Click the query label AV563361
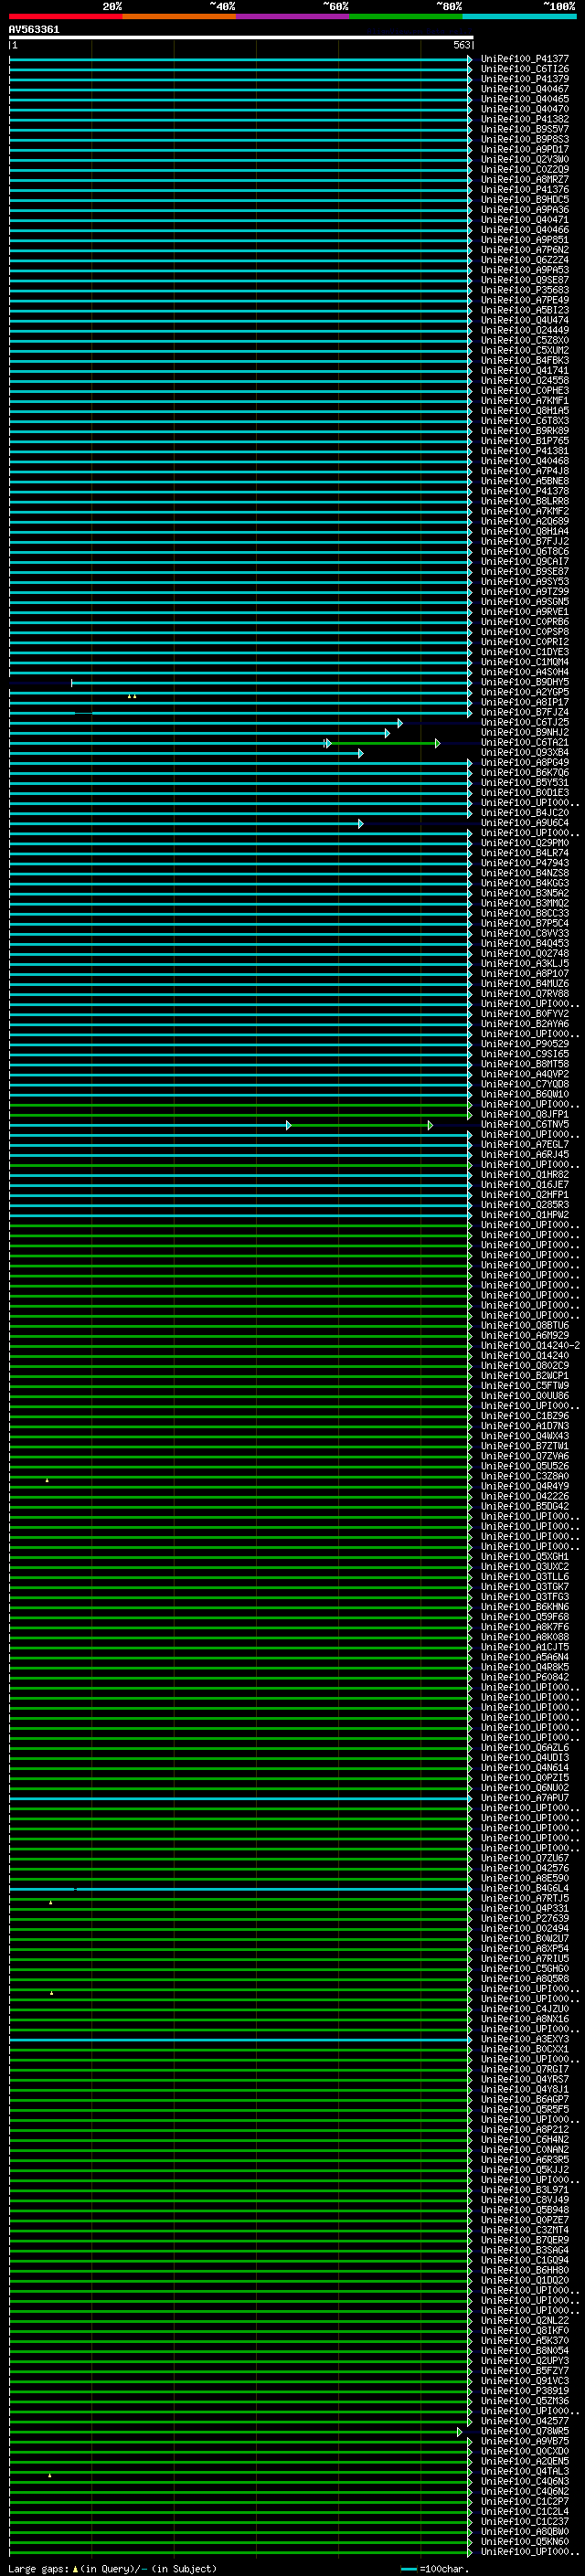This screenshot has width=585, height=2576. coord(34,29)
